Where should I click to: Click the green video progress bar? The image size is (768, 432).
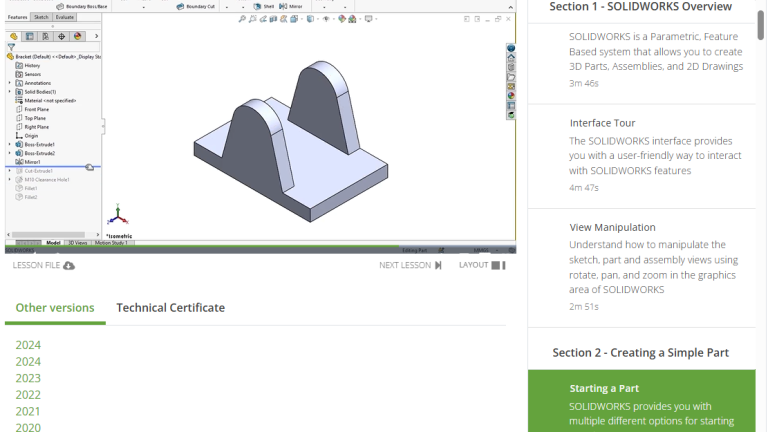[202, 246]
